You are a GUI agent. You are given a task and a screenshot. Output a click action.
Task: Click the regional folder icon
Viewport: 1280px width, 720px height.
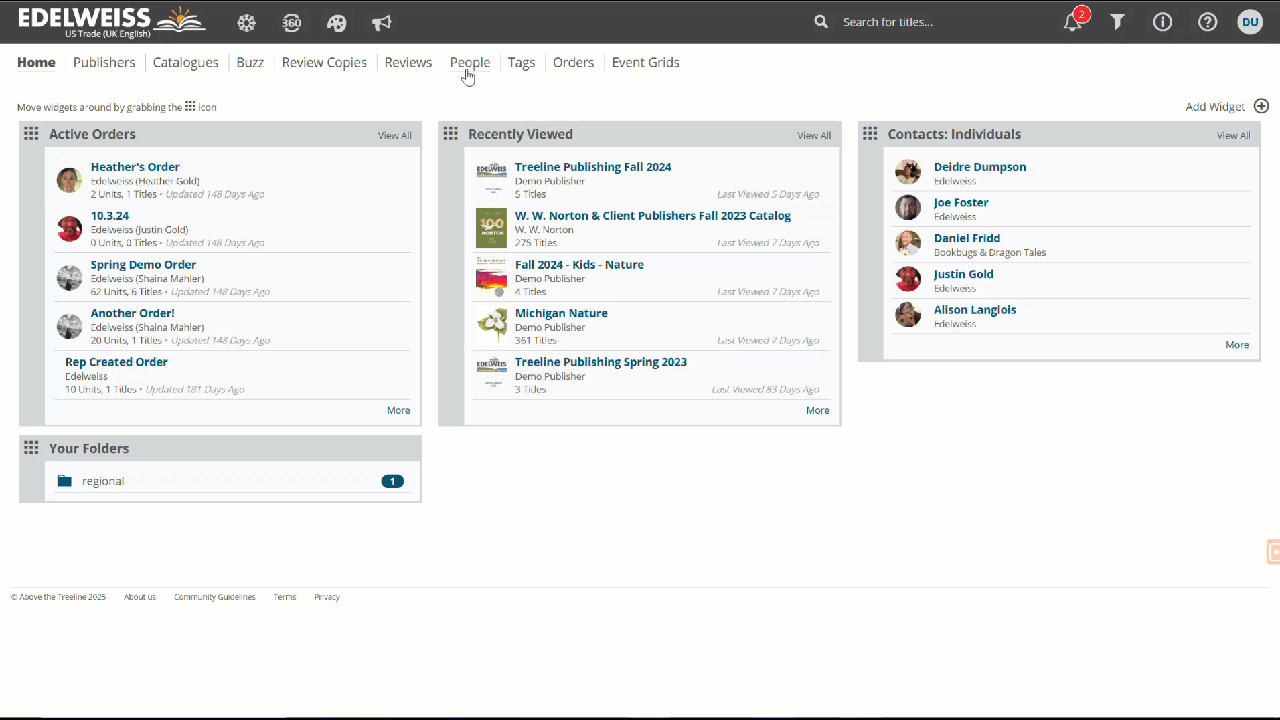click(65, 481)
